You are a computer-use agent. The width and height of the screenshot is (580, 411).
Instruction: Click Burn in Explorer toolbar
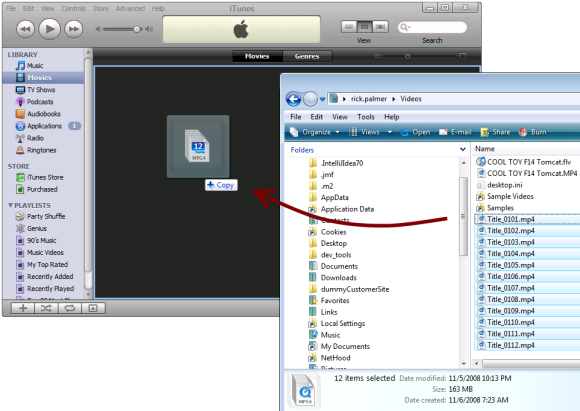(533, 132)
